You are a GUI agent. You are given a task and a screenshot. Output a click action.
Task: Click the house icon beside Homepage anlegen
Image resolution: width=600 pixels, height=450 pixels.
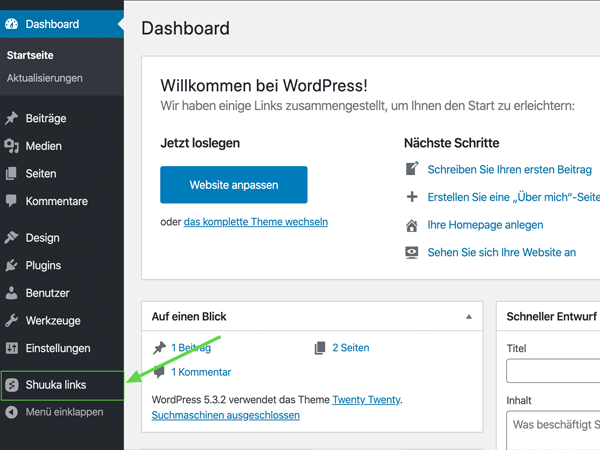pos(412,225)
